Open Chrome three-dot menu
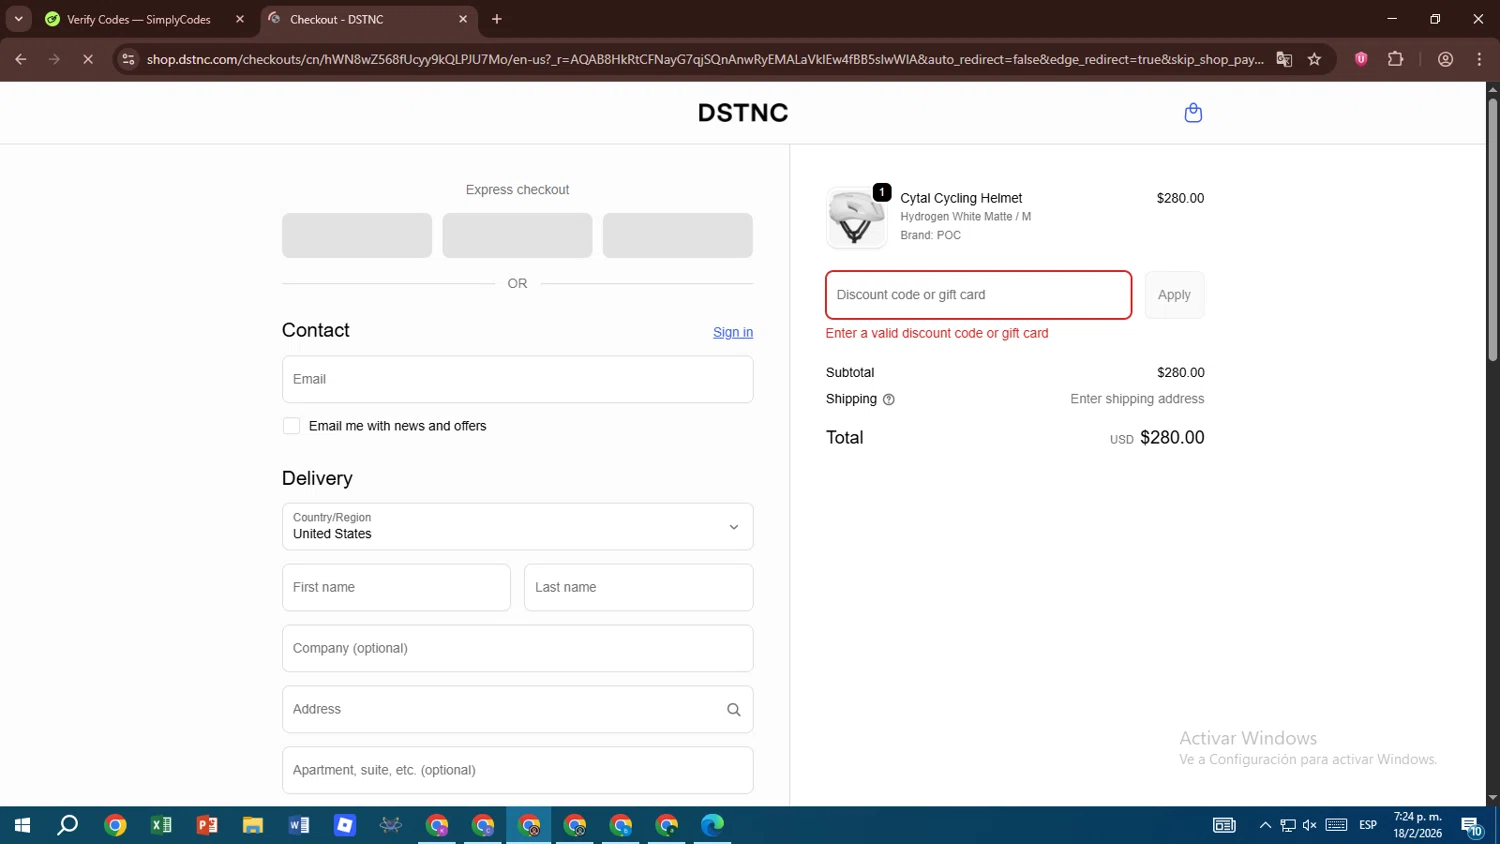 pos(1479,59)
